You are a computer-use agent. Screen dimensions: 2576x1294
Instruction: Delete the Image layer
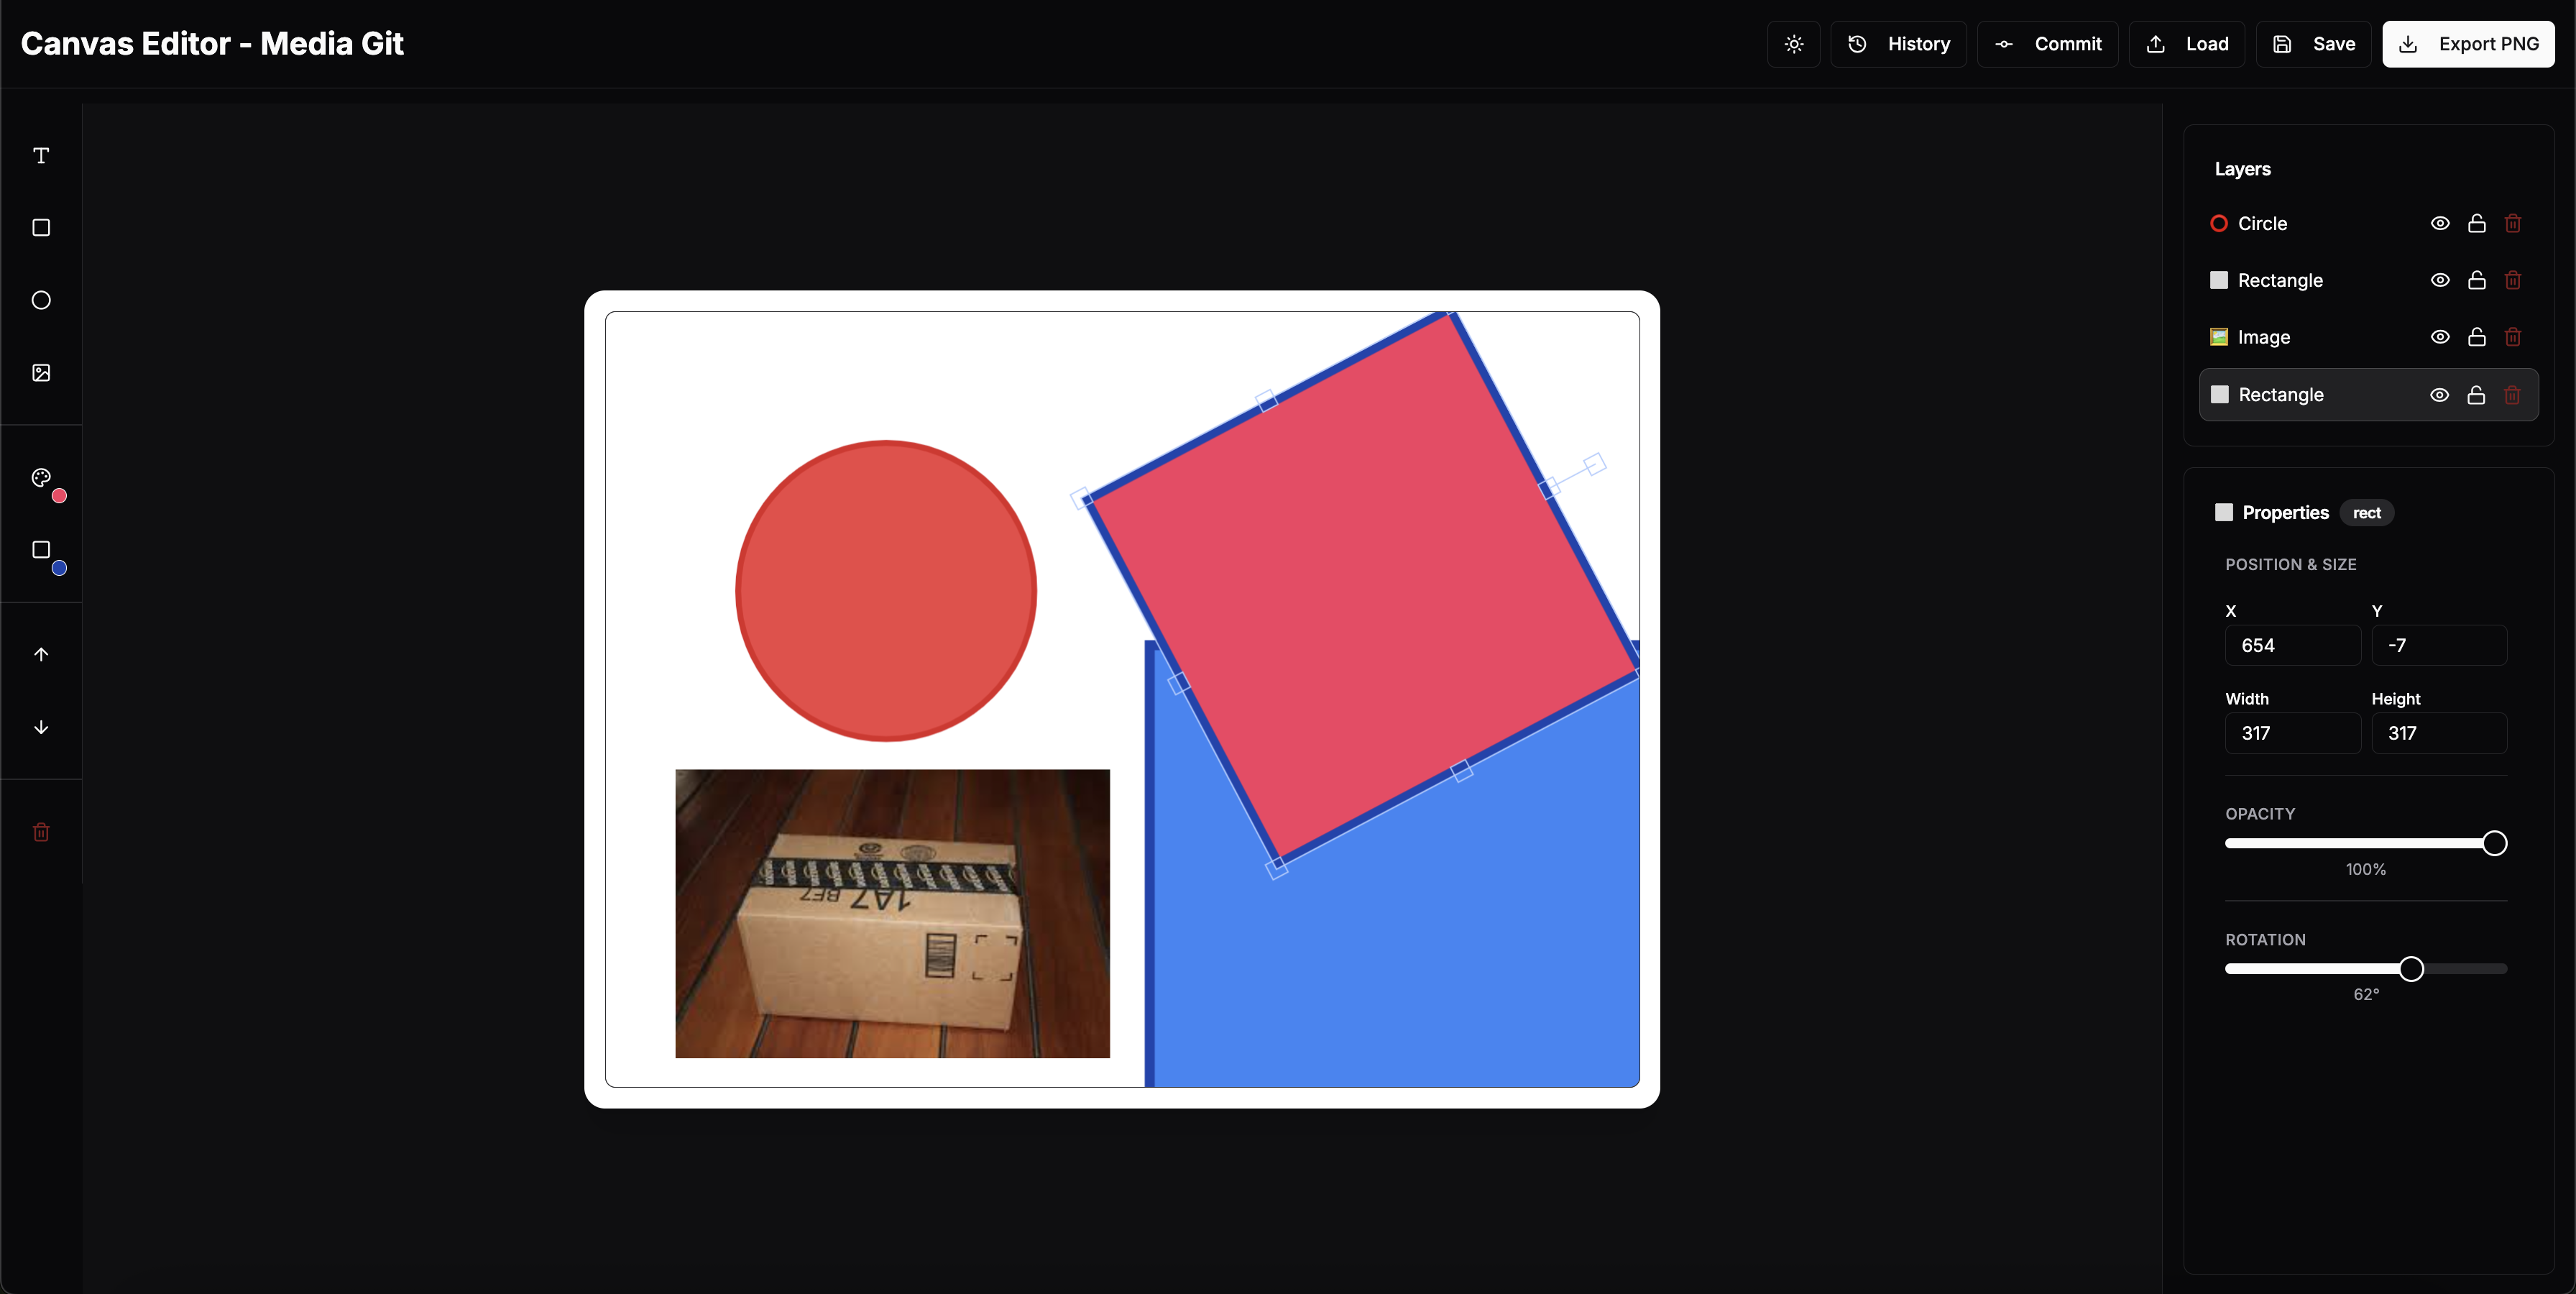[2513, 337]
